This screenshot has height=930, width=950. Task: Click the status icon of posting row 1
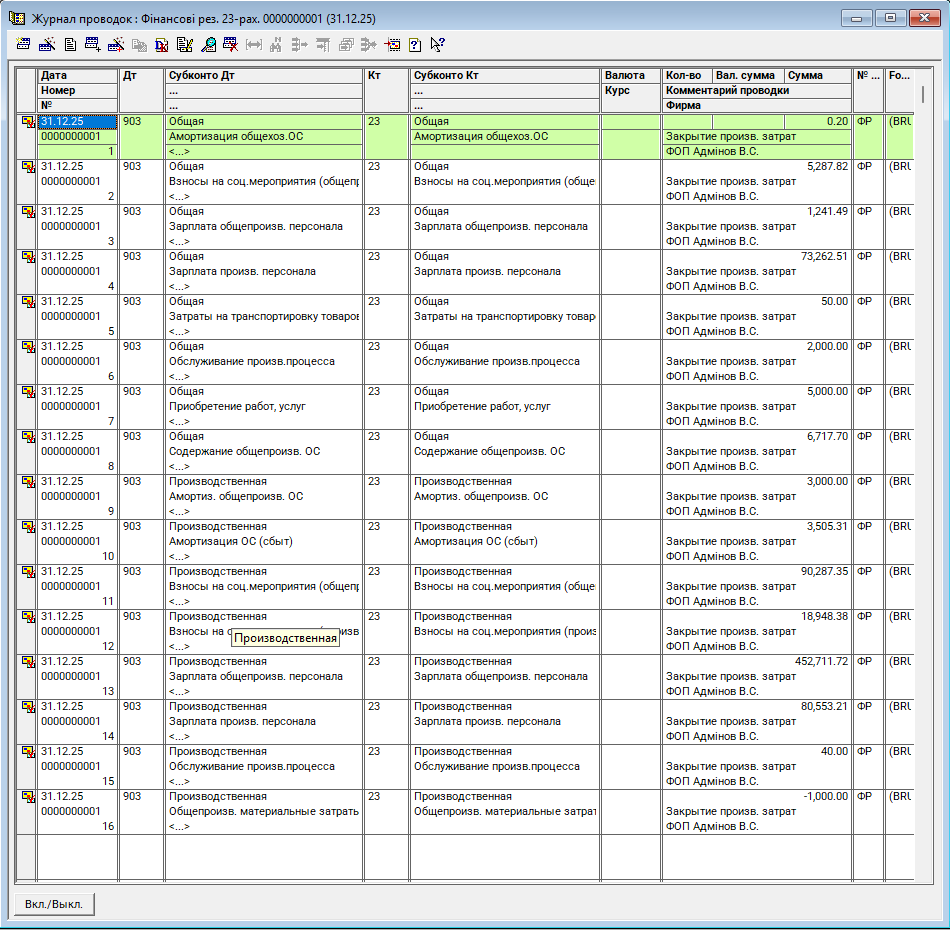pyautogui.click(x=27, y=122)
